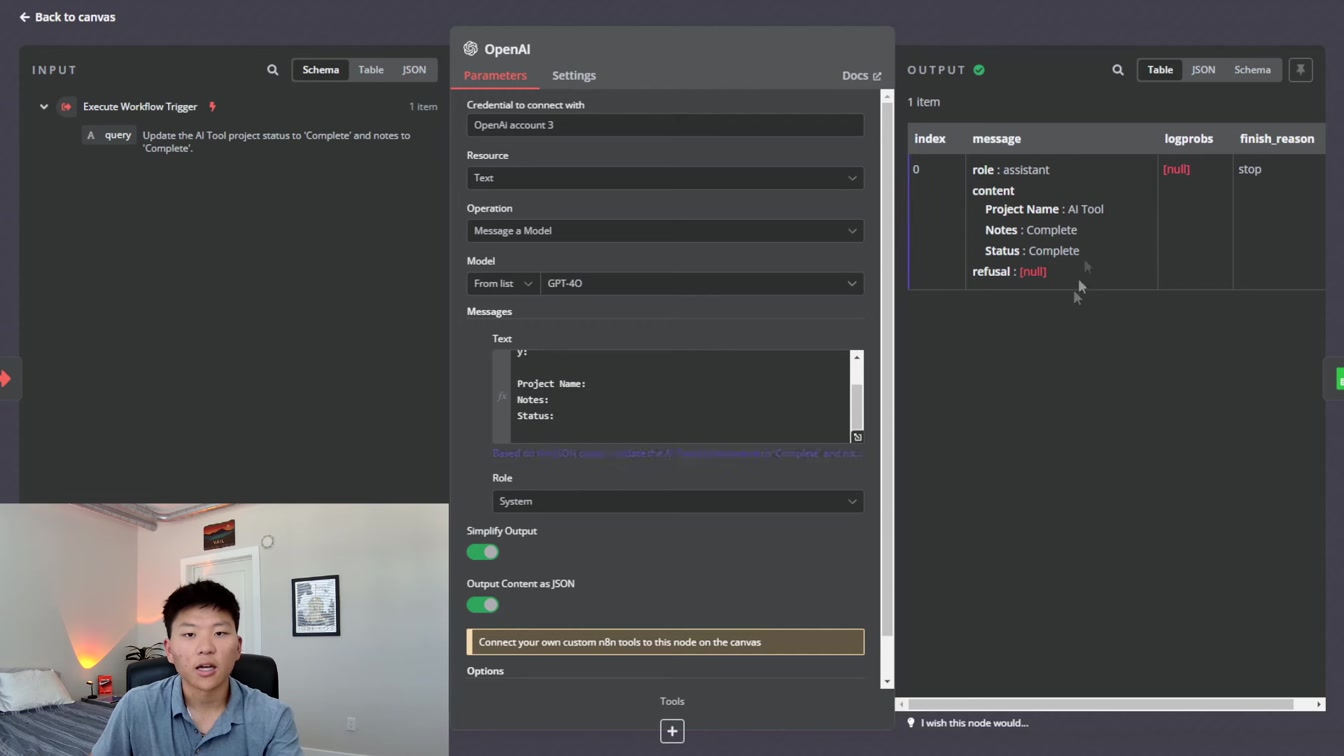Click the Execute Workflow Trigger node icon
Viewport: 1344px width, 756px height.
click(67, 107)
